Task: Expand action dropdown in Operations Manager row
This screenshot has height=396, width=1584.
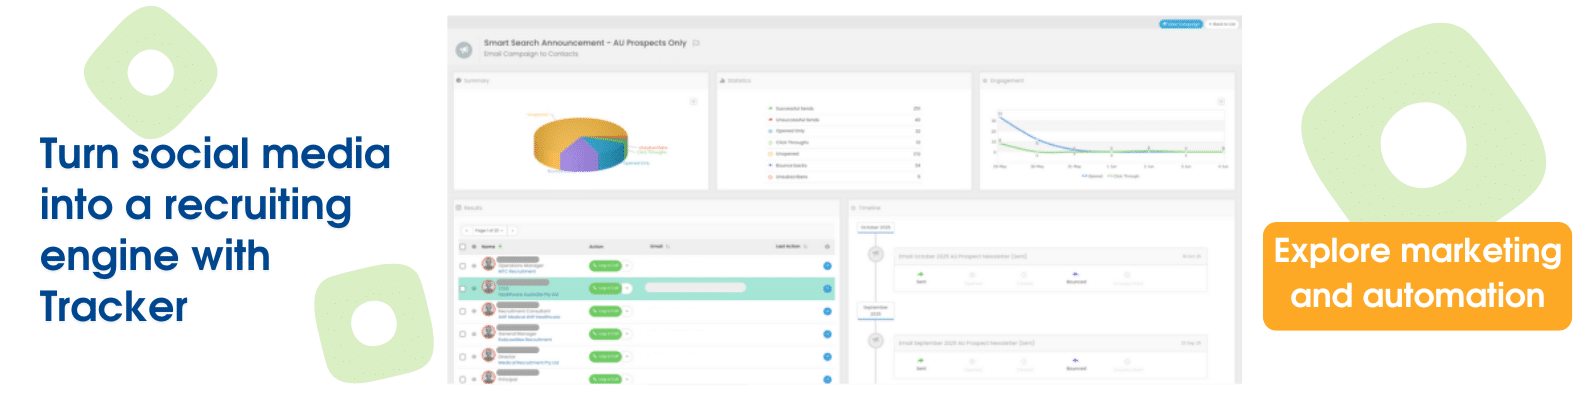Action: 628,266
